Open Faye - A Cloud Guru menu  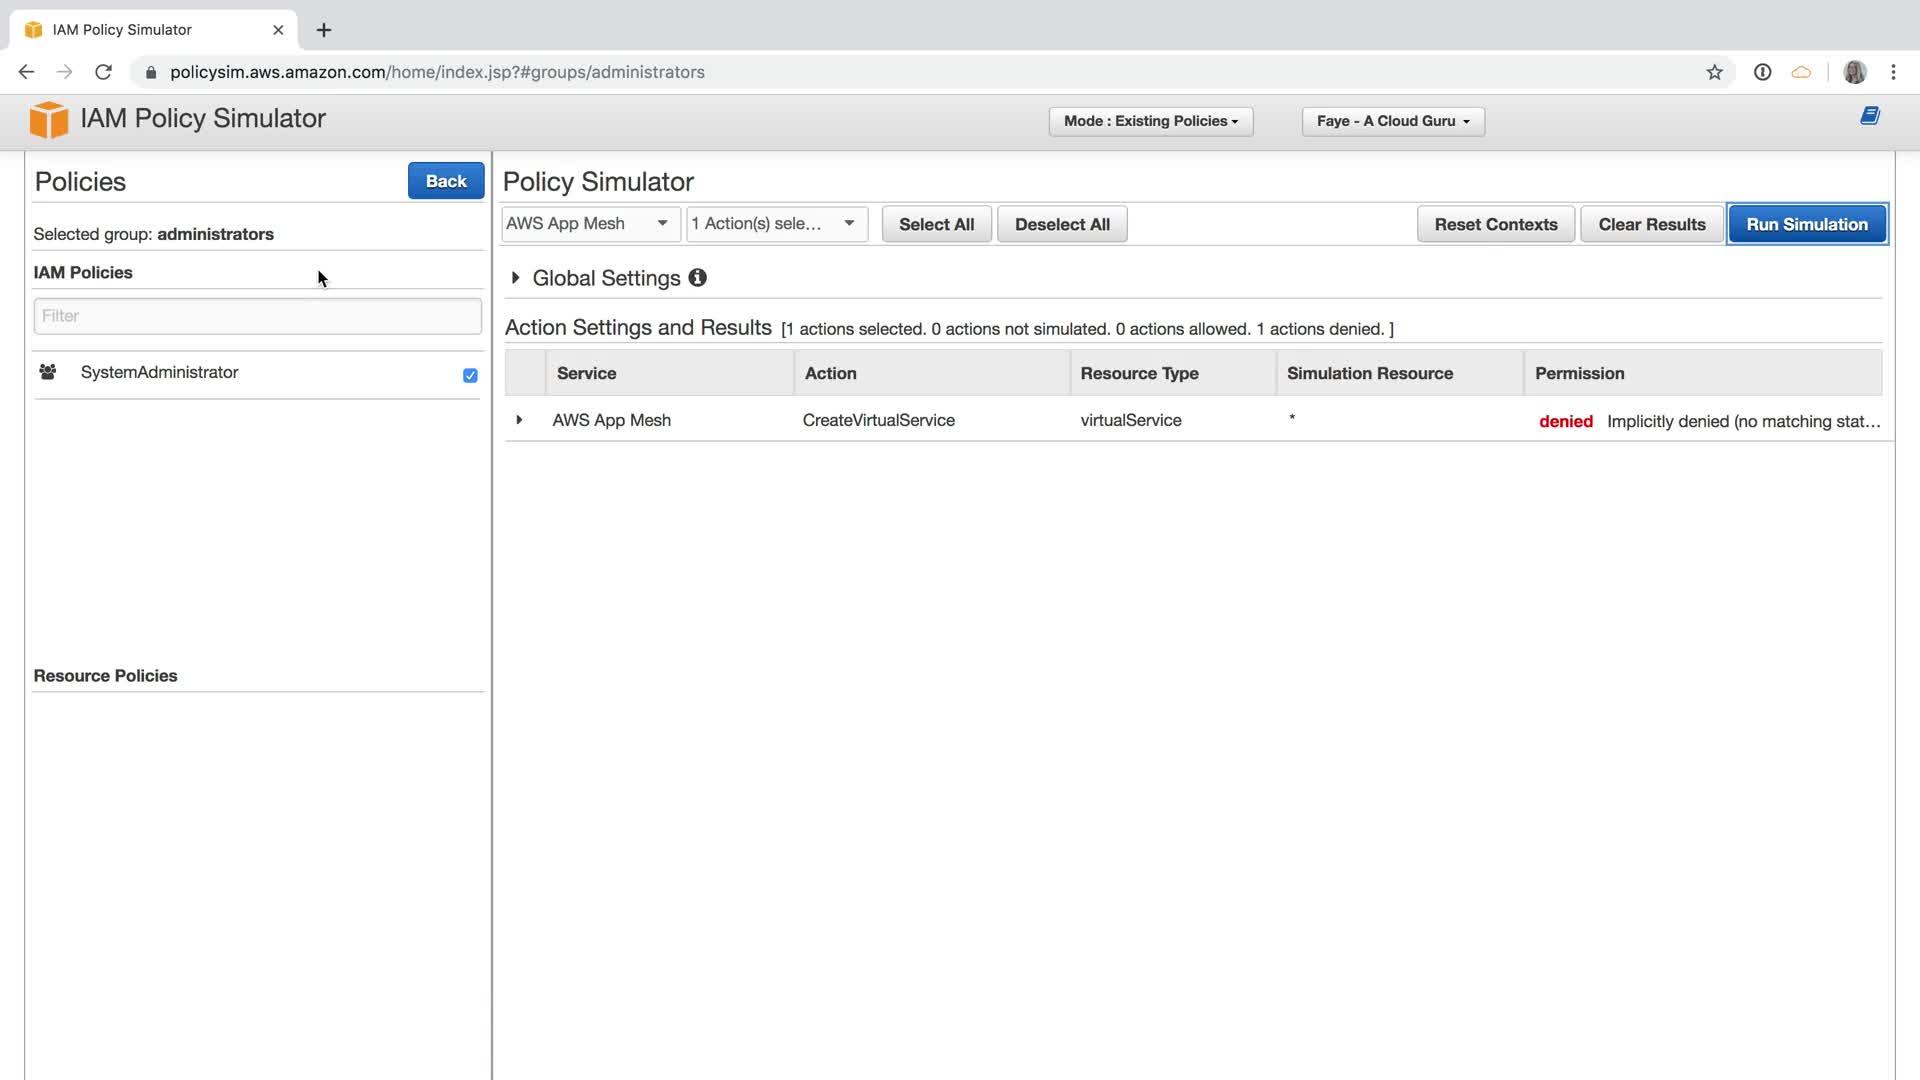(1392, 121)
